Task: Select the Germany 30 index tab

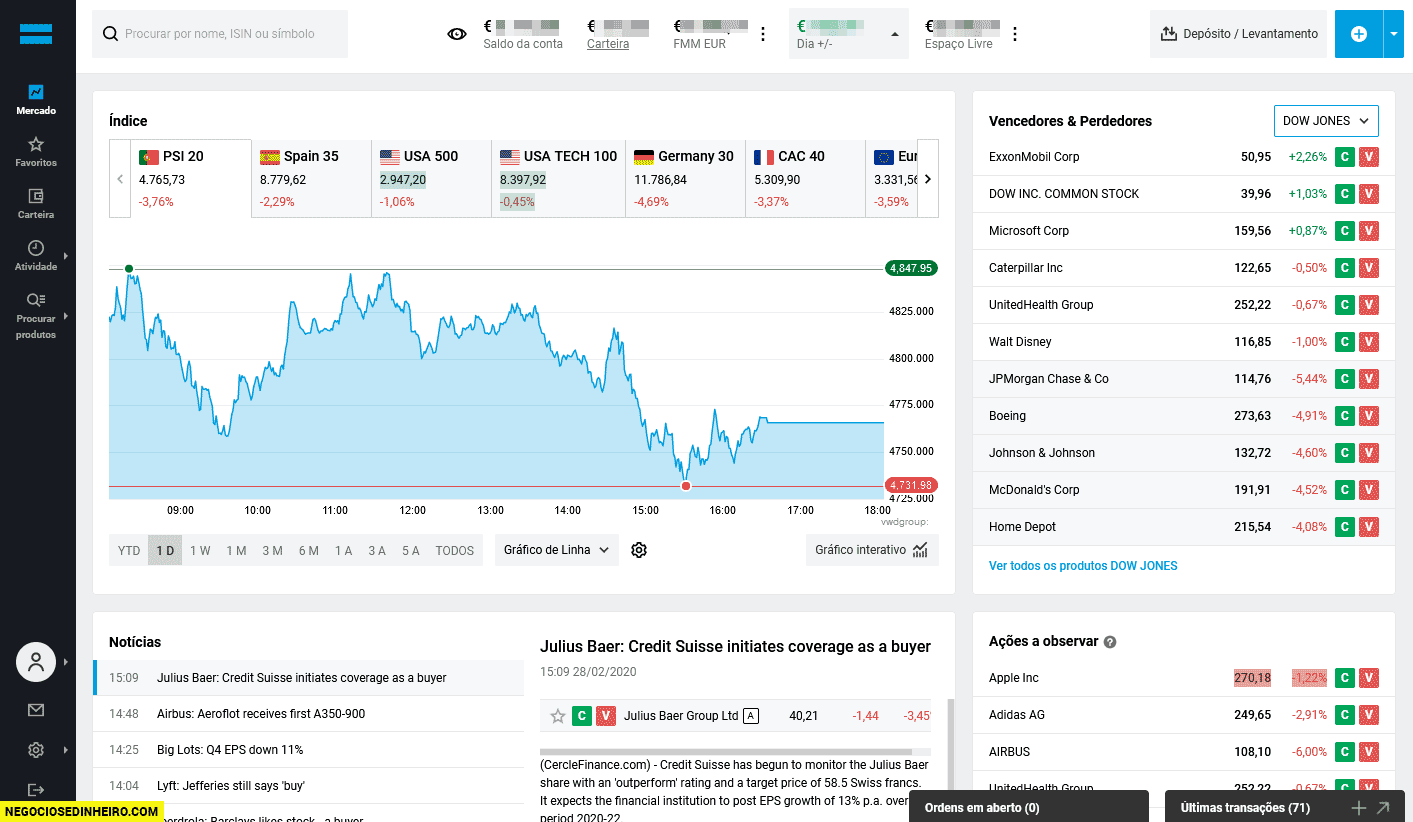Action: pos(686,178)
